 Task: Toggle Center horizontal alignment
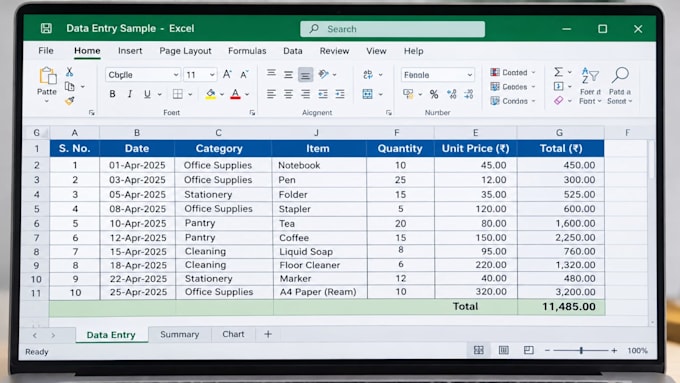click(x=288, y=94)
